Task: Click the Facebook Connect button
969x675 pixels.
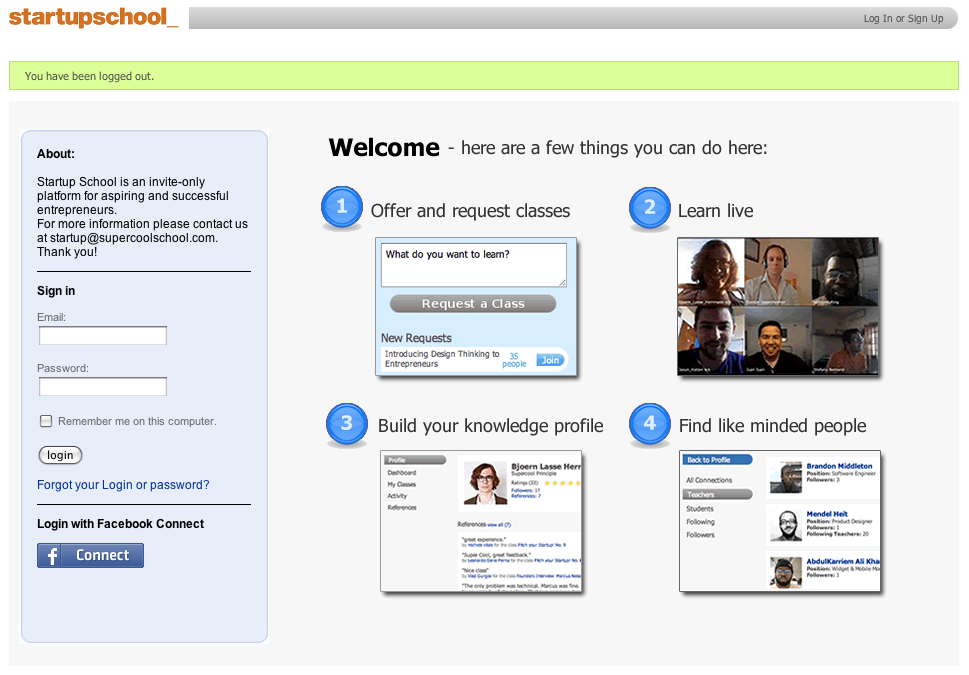Action: pos(90,555)
